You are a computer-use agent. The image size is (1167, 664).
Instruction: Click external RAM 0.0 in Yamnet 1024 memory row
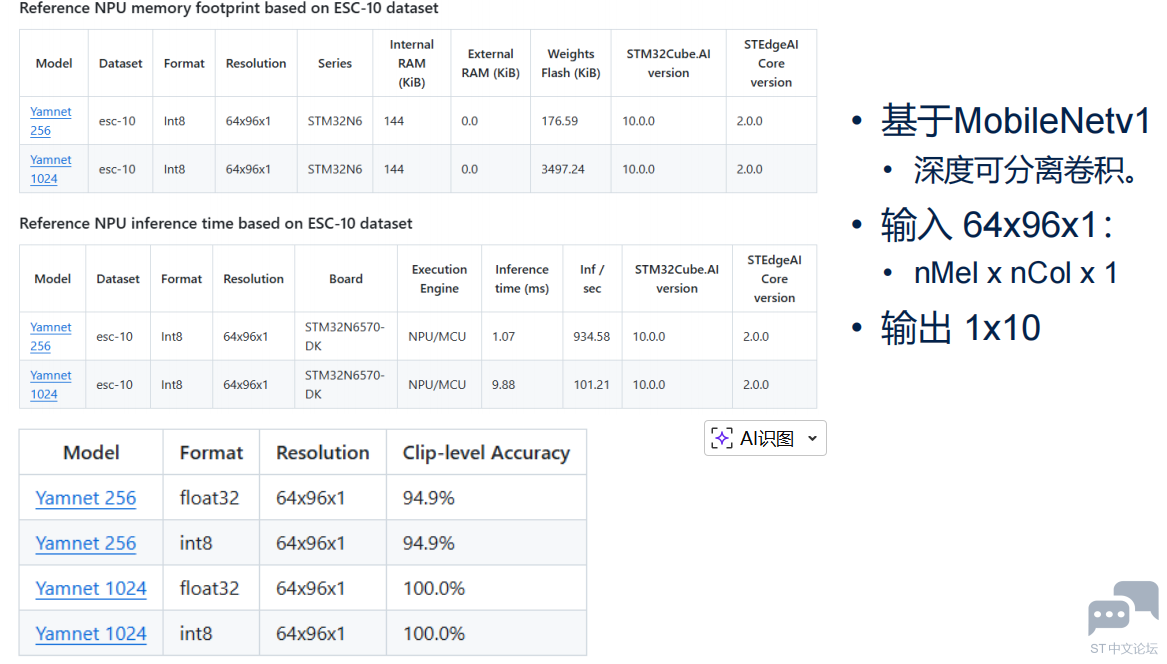pos(470,169)
